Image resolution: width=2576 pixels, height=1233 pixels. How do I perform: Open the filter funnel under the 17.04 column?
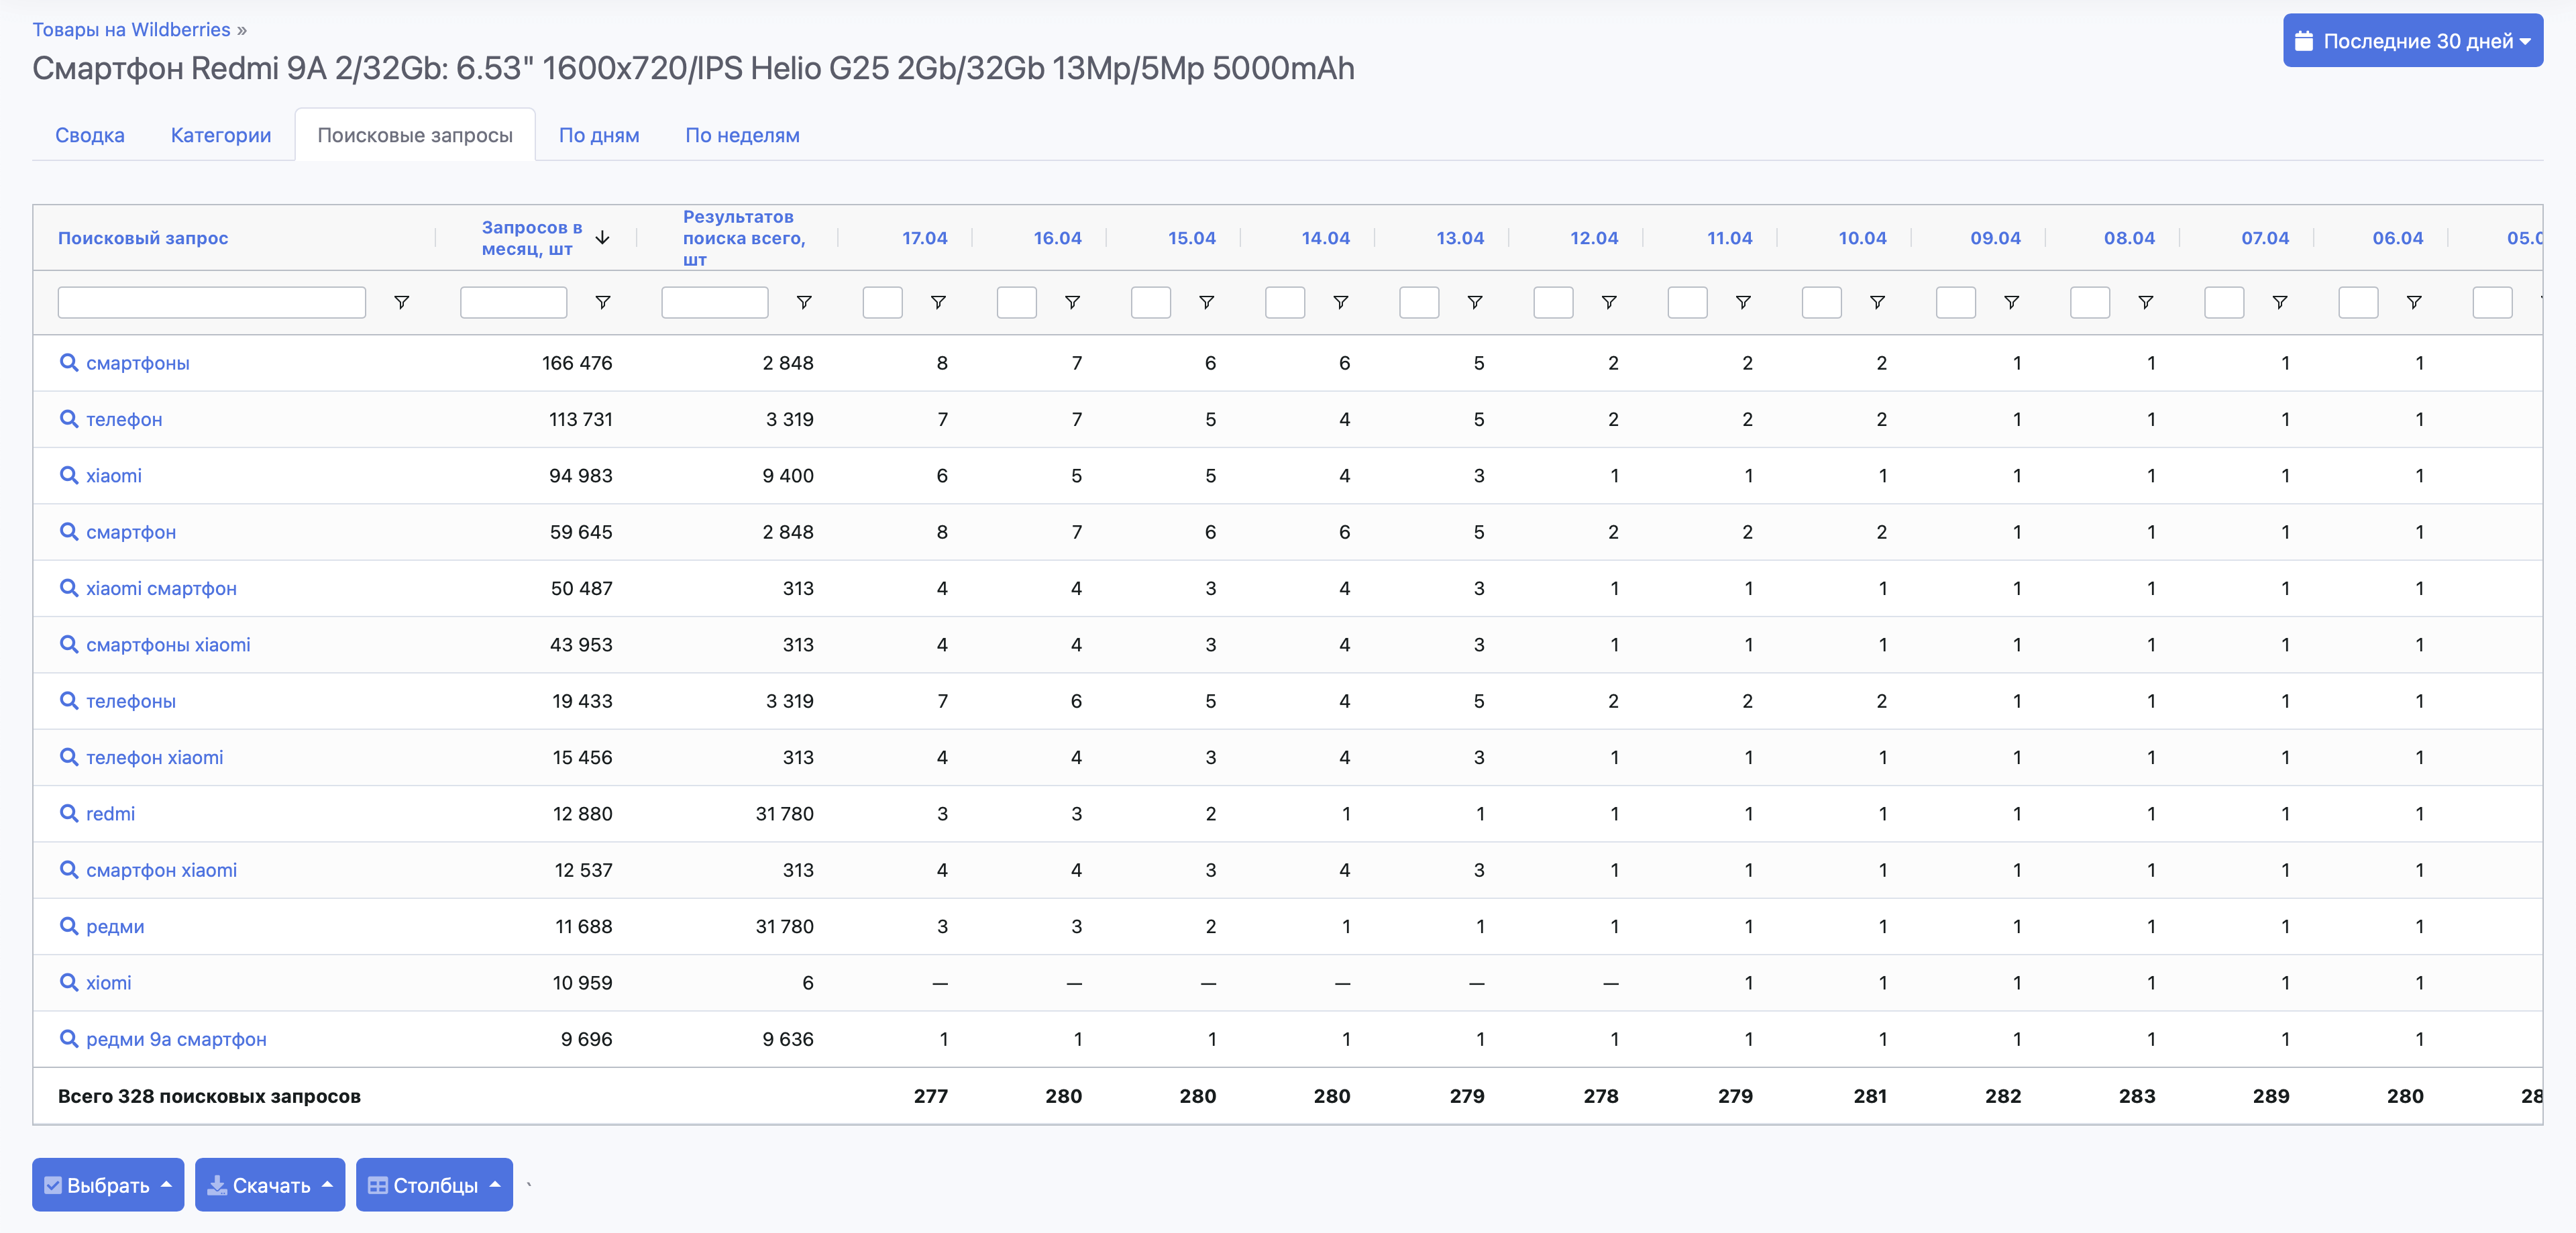[x=938, y=302]
